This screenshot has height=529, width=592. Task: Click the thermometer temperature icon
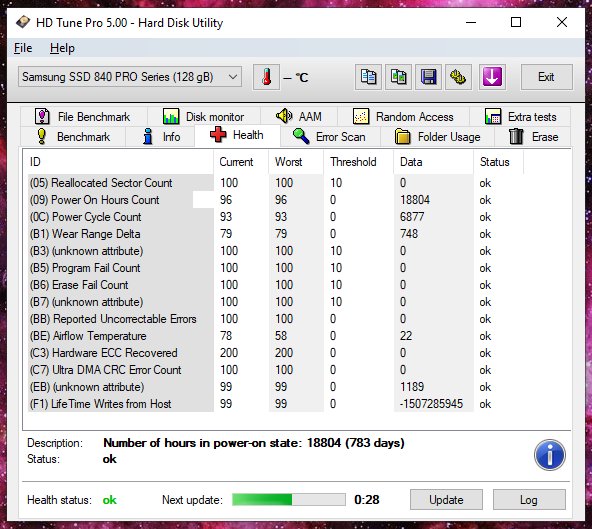[267, 77]
